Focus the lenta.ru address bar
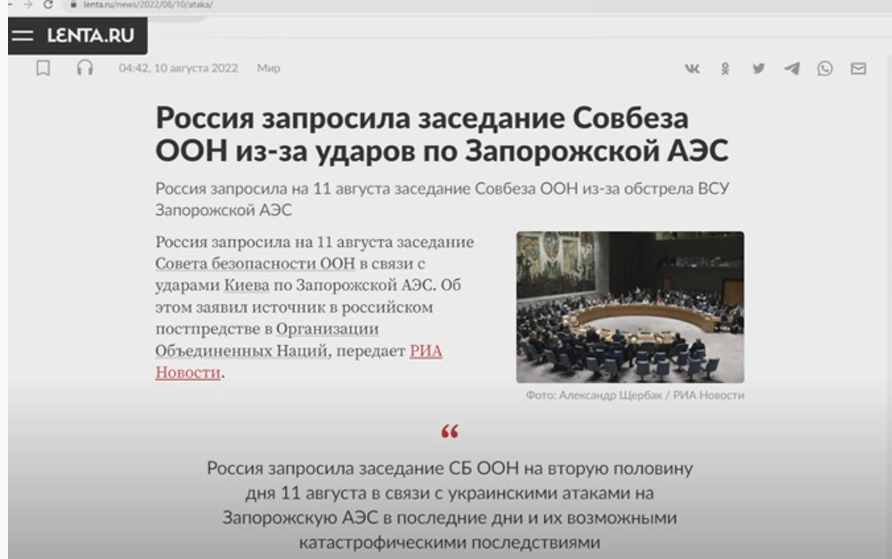 [x=150, y=6]
